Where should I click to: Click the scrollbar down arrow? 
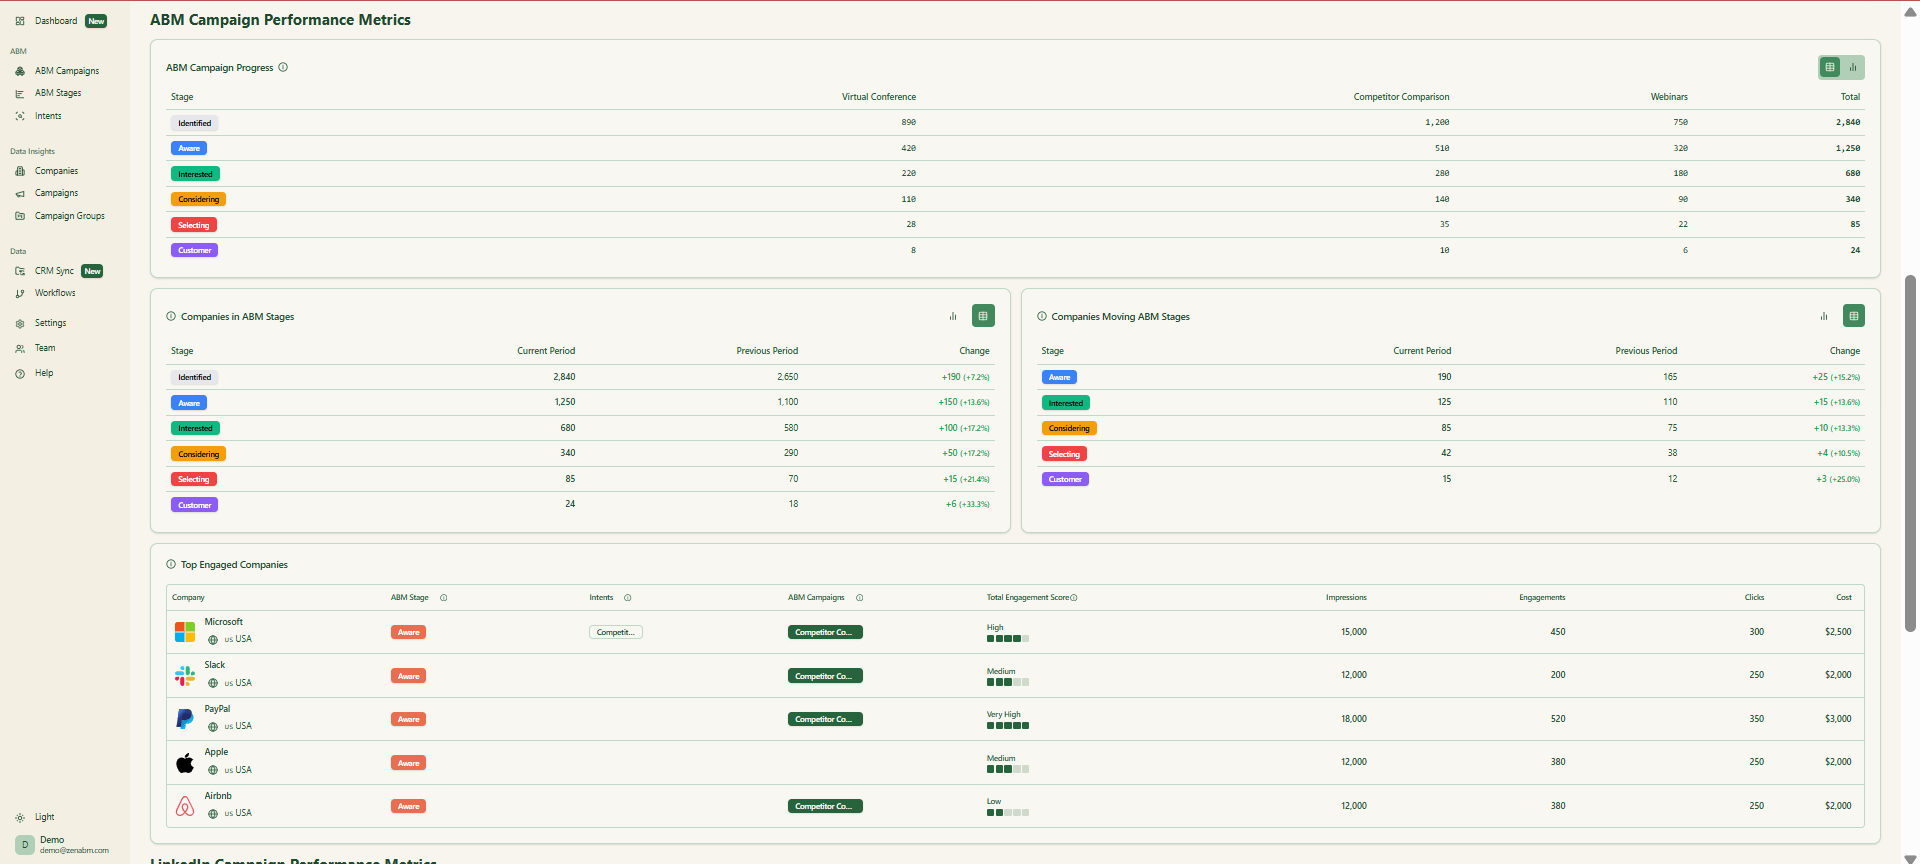pyautogui.click(x=1910, y=857)
